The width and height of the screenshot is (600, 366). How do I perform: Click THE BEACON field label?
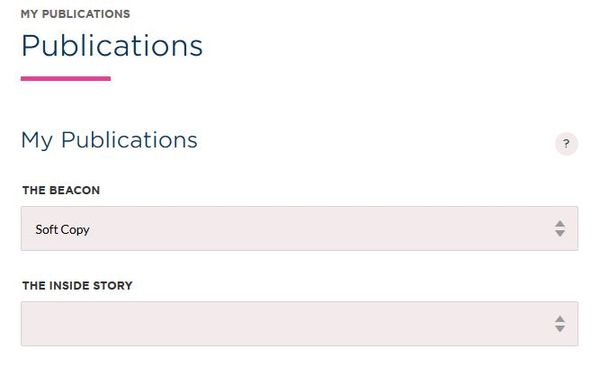tap(61, 190)
